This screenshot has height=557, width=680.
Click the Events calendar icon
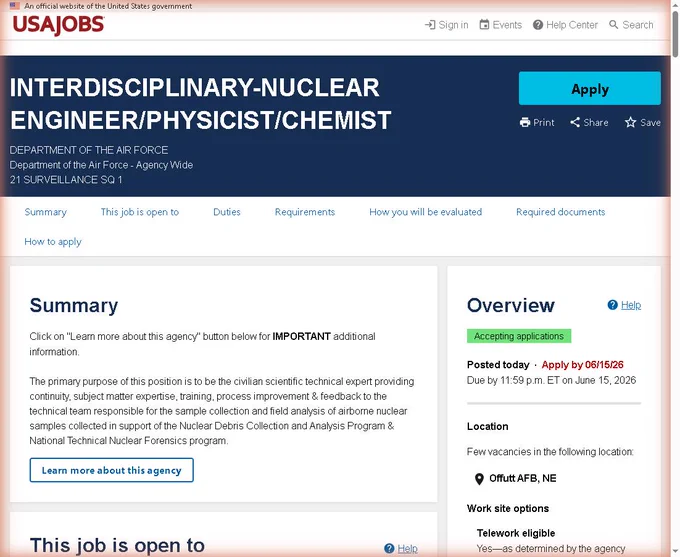click(x=484, y=25)
